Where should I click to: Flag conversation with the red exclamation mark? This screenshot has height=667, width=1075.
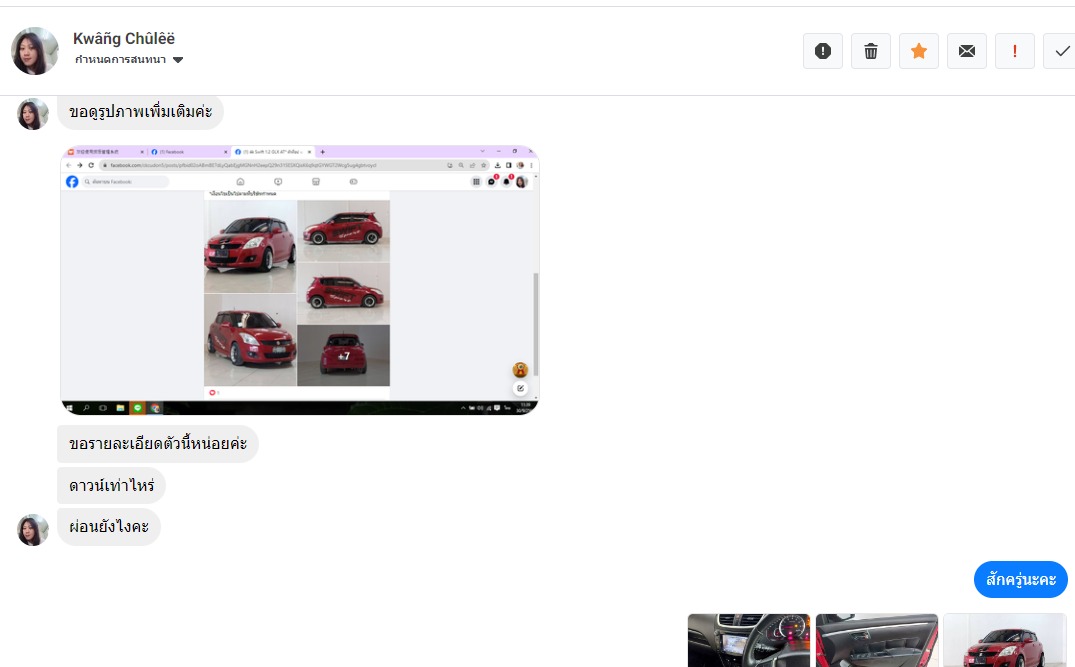point(1014,51)
